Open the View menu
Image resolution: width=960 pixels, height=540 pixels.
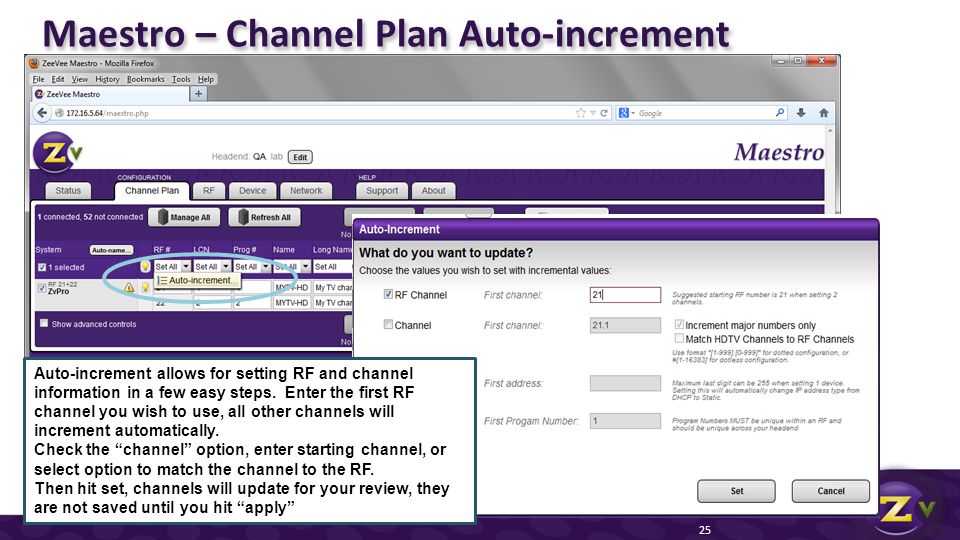tap(80, 79)
